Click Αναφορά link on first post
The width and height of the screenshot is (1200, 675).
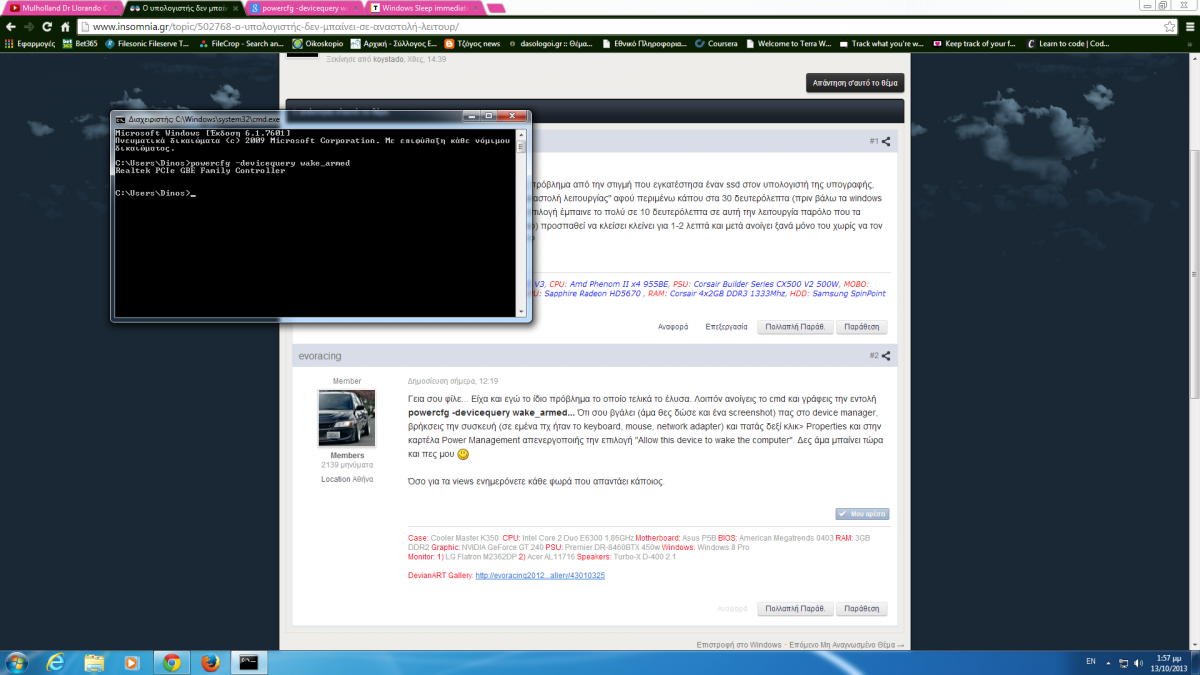[672, 327]
